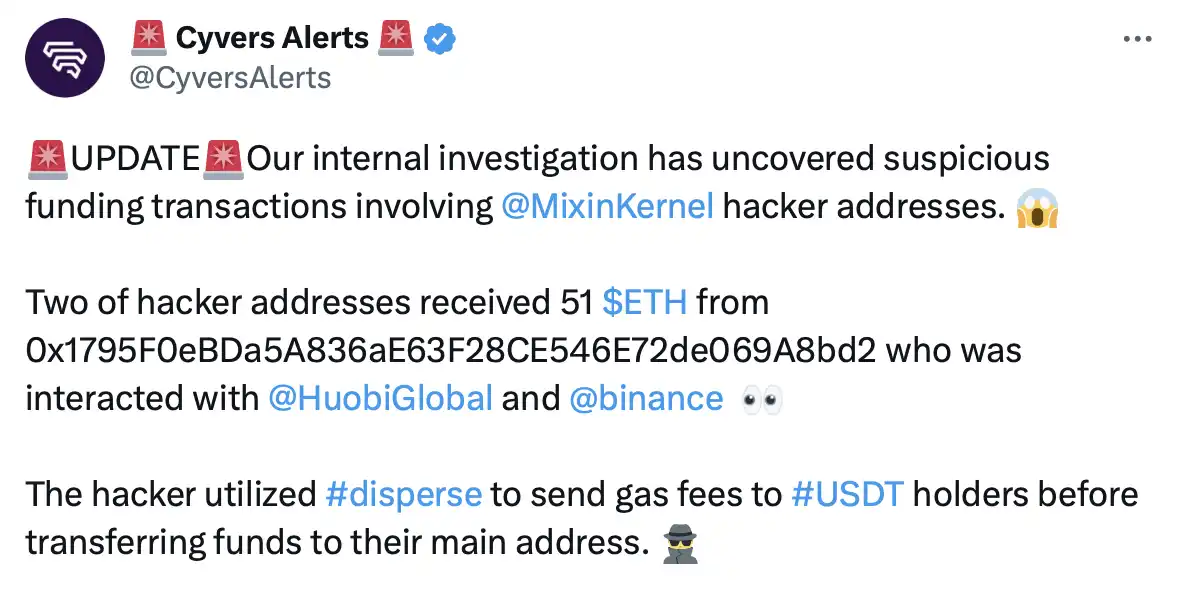
Task: Click the screaming face emoji
Action: pyautogui.click(x=1037, y=207)
